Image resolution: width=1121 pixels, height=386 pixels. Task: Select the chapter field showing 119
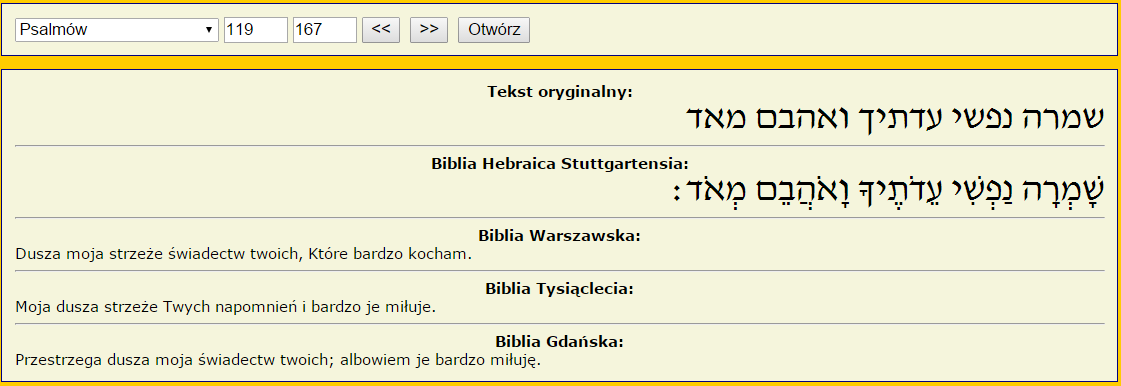click(x=256, y=30)
